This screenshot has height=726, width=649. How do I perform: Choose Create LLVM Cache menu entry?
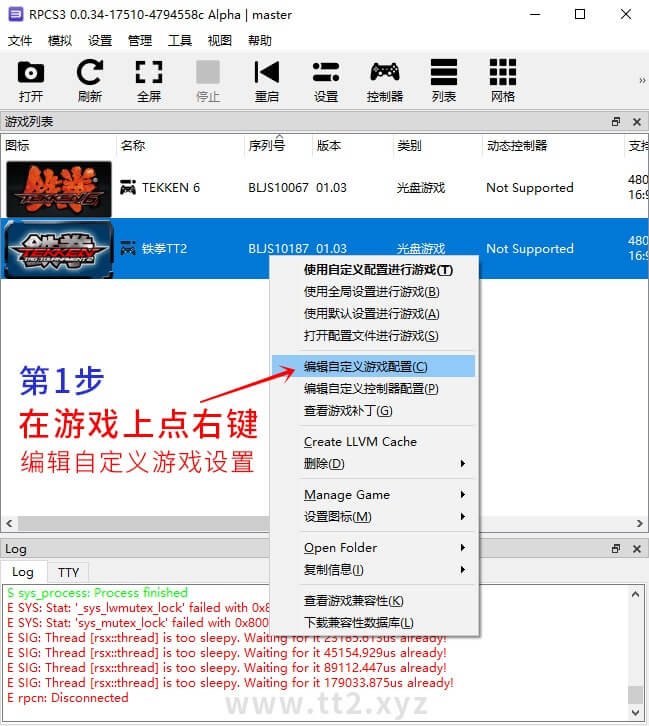(x=360, y=441)
